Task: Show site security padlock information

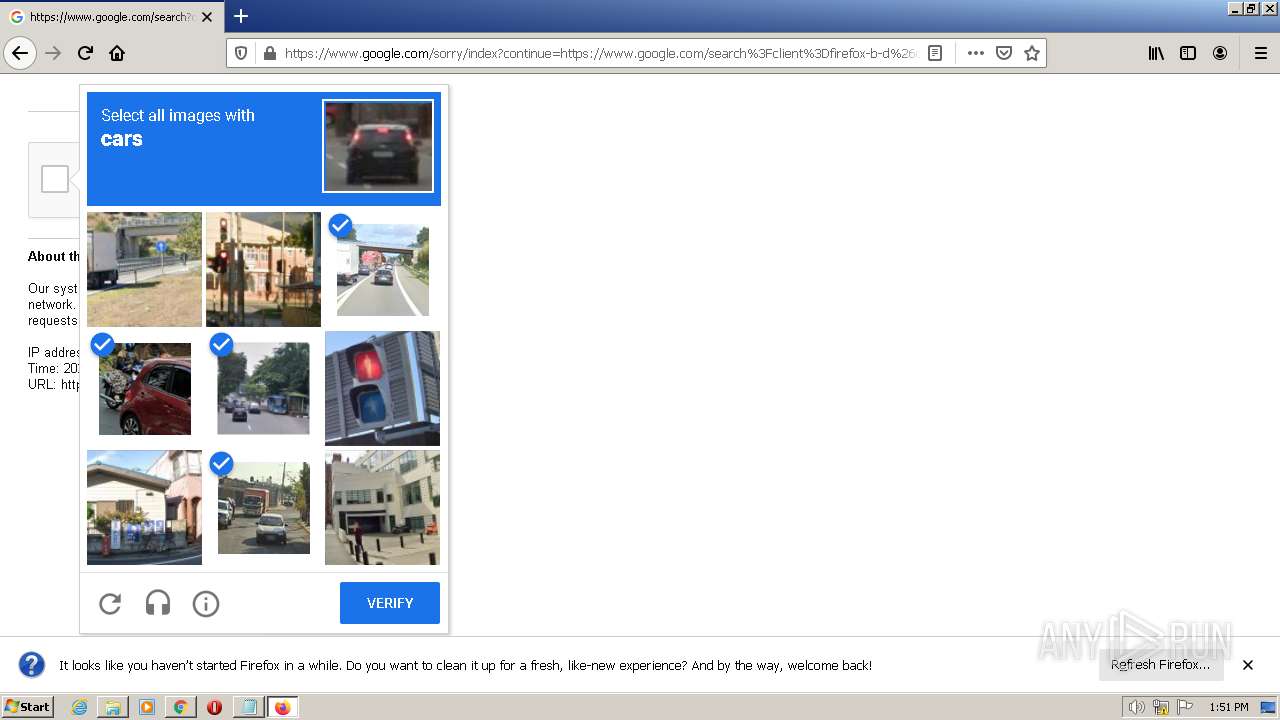Action: coord(269,53)
